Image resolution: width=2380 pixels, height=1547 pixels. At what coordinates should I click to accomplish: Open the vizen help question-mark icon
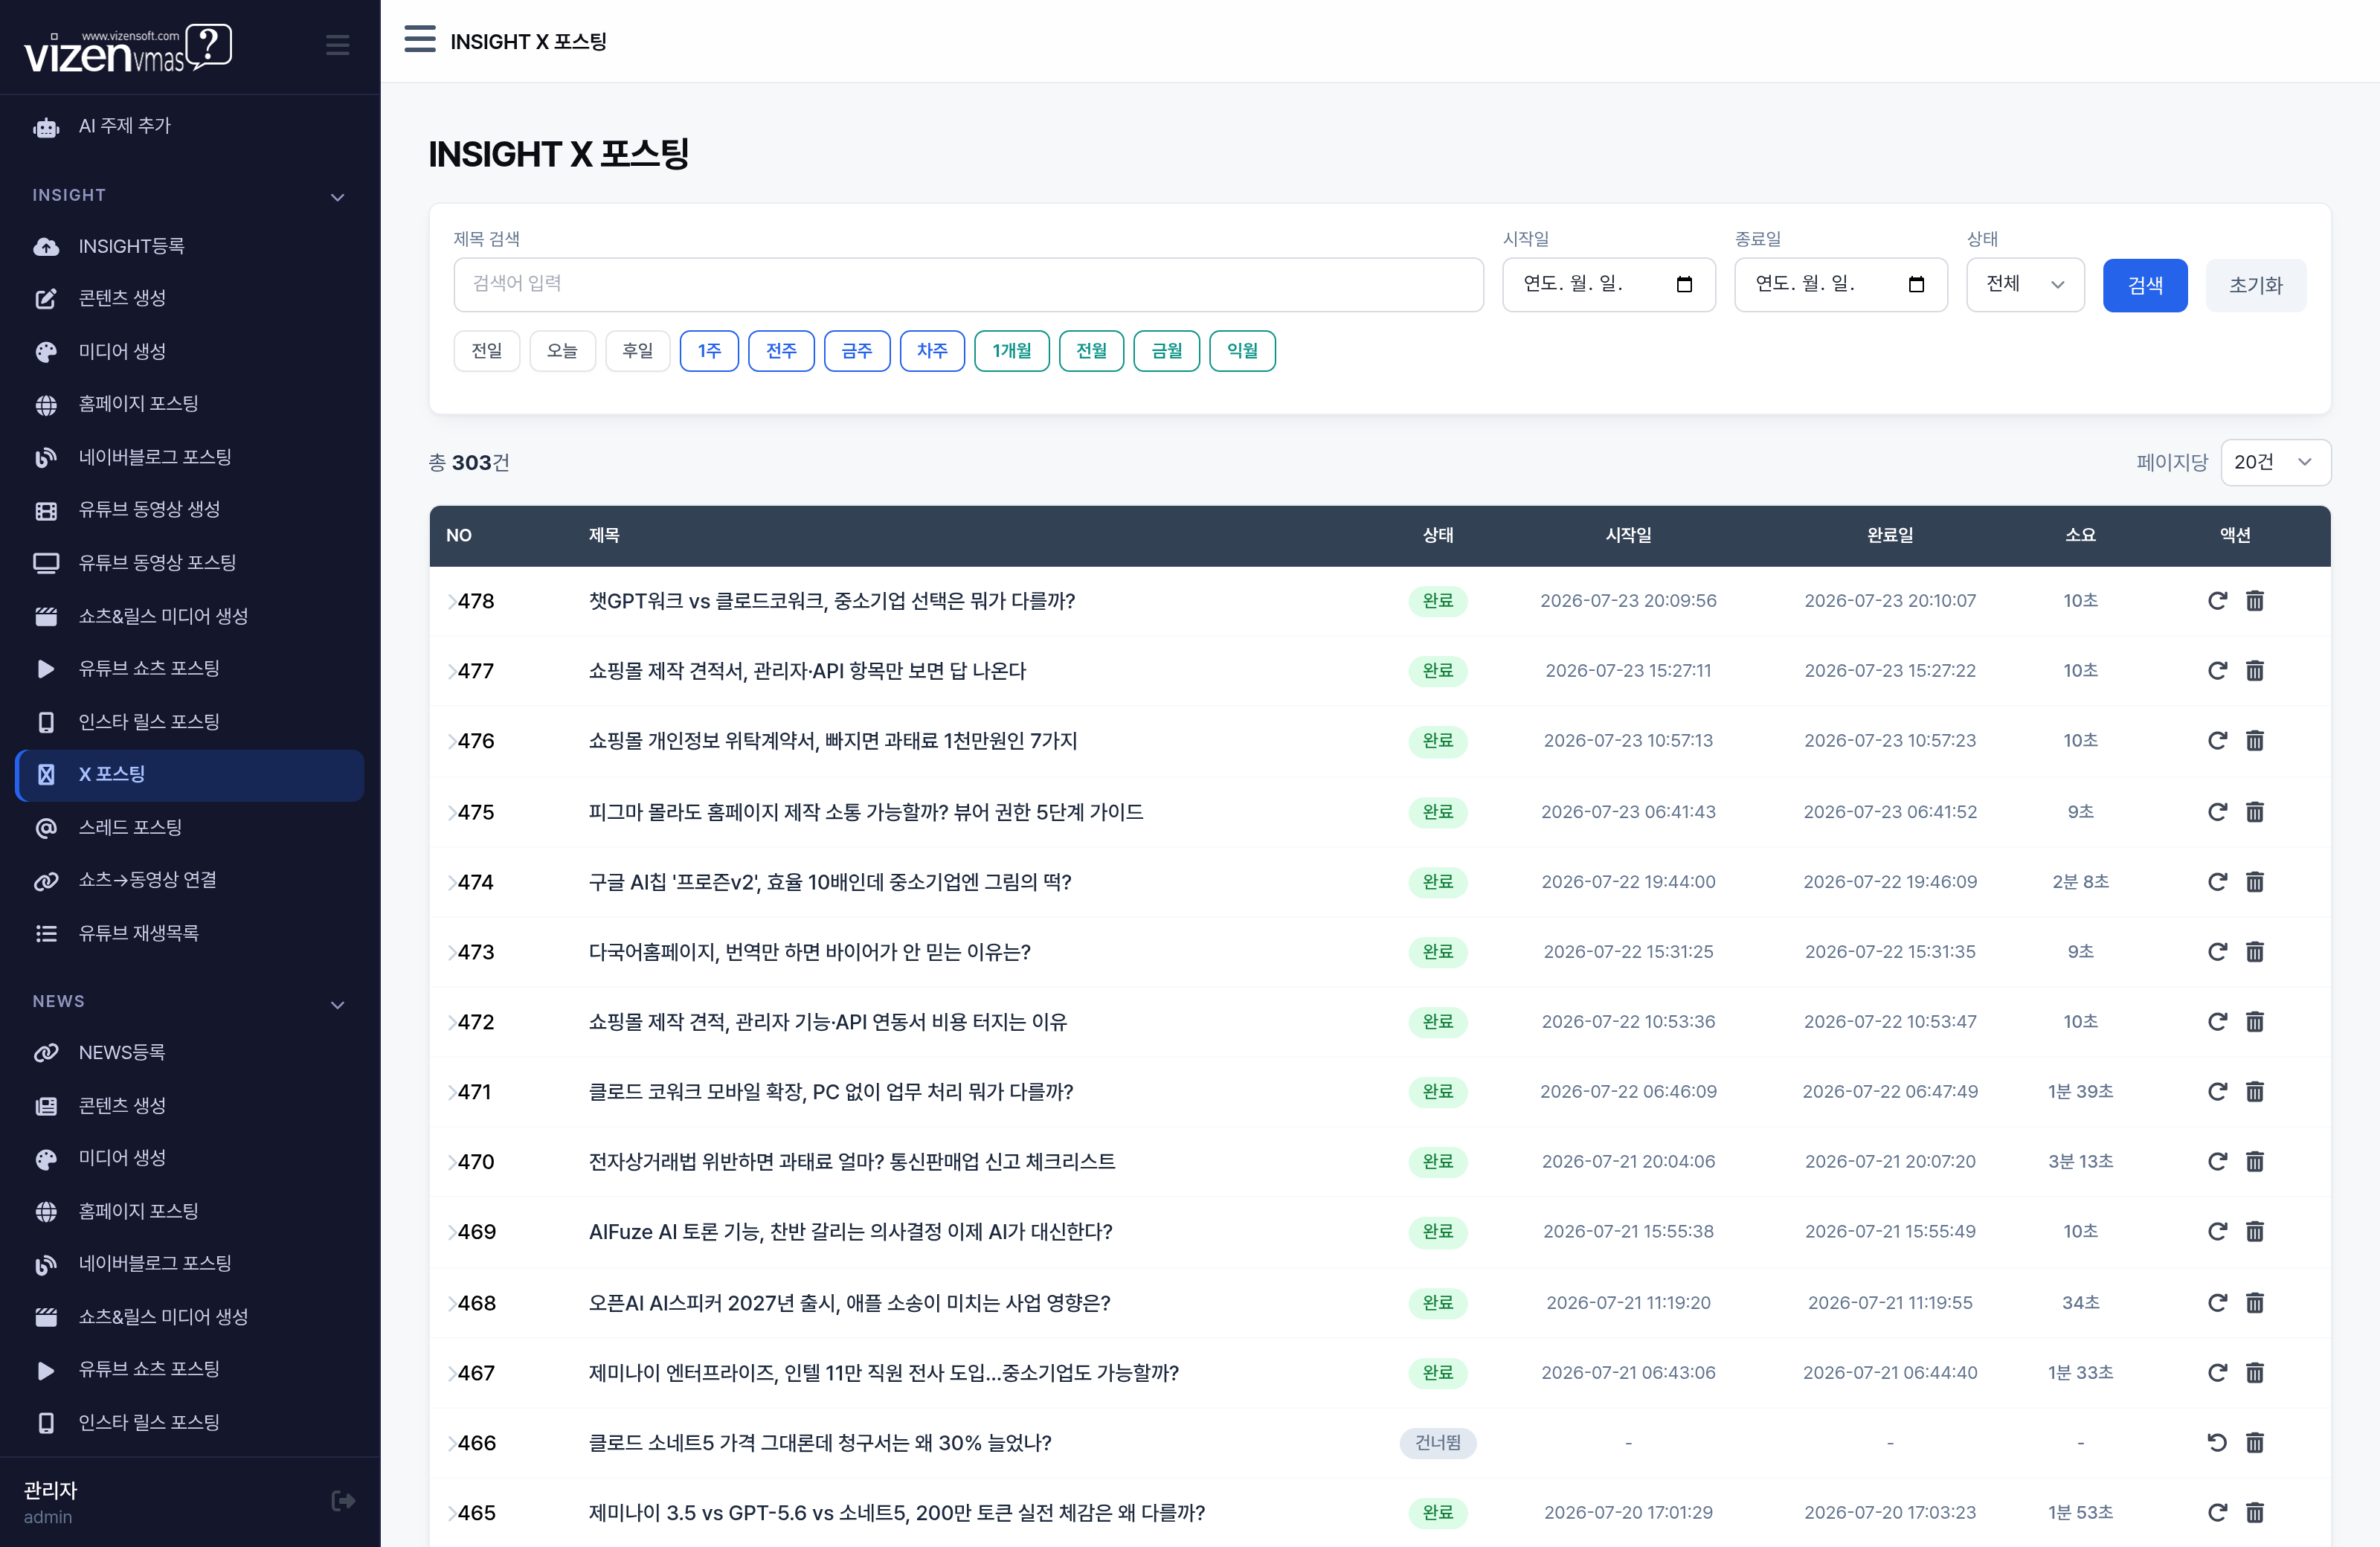point(209,46)
